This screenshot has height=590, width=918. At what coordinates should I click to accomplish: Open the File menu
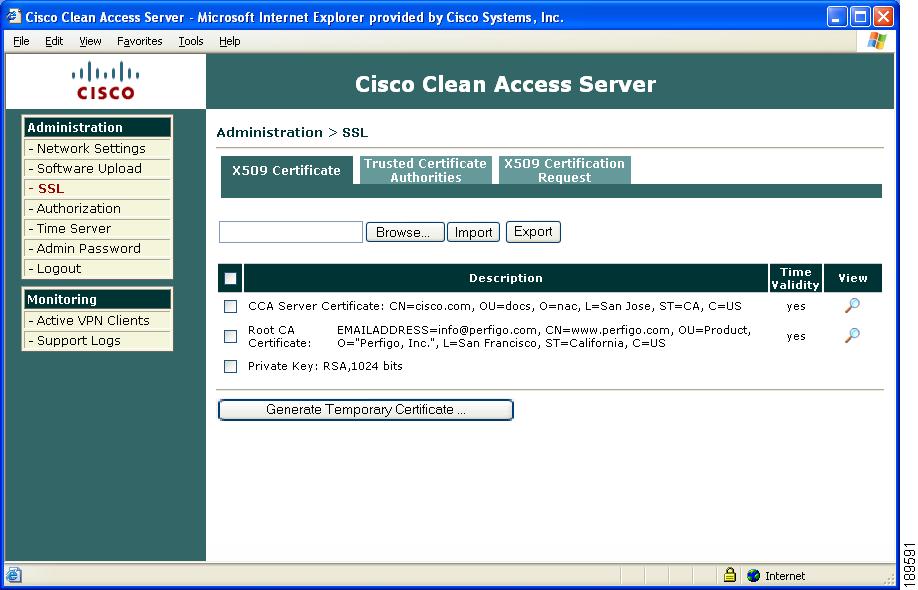21,41
